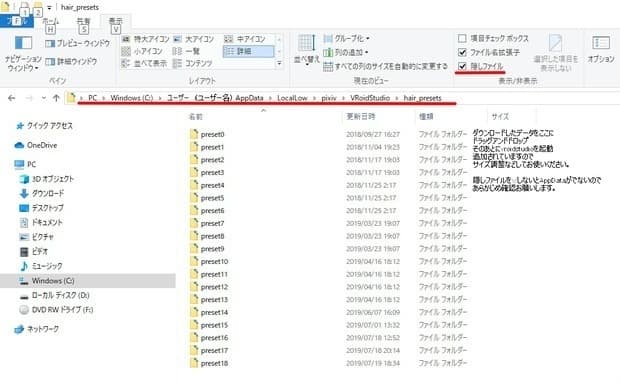Select the preset10 folder

point(214,261)
